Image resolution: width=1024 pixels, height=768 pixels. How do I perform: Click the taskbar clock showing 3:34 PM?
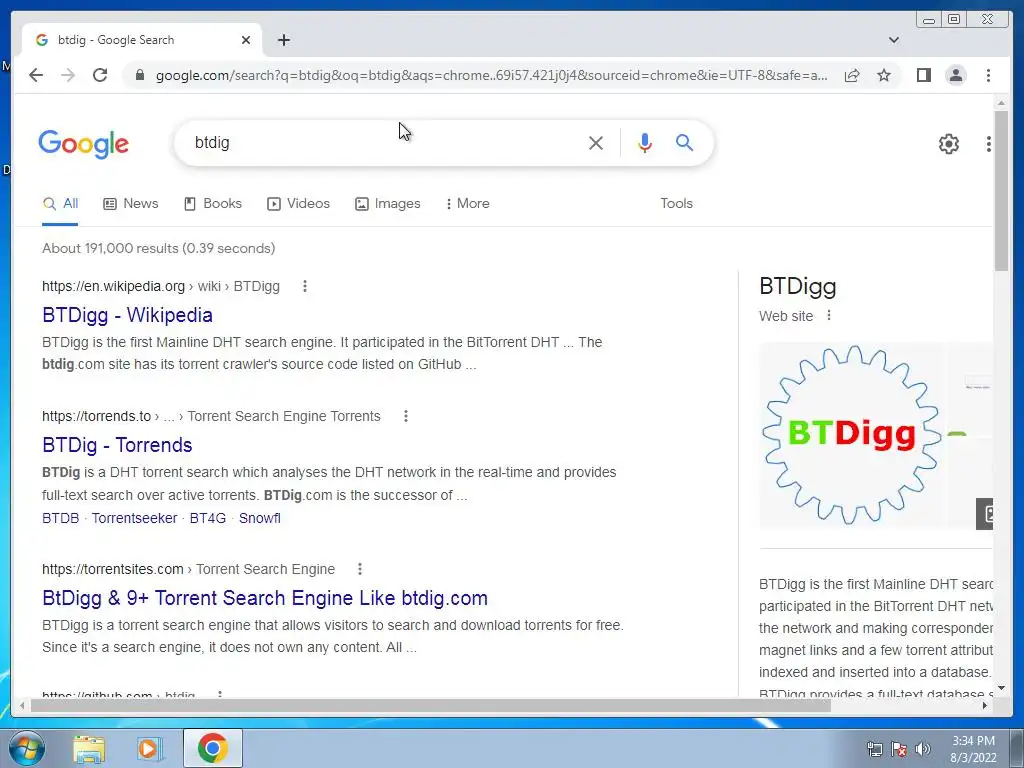click(x=973, y=749)
